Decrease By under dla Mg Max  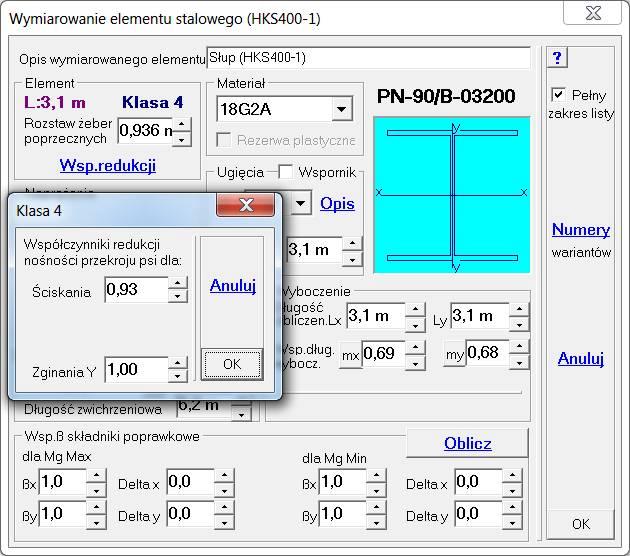96,523
